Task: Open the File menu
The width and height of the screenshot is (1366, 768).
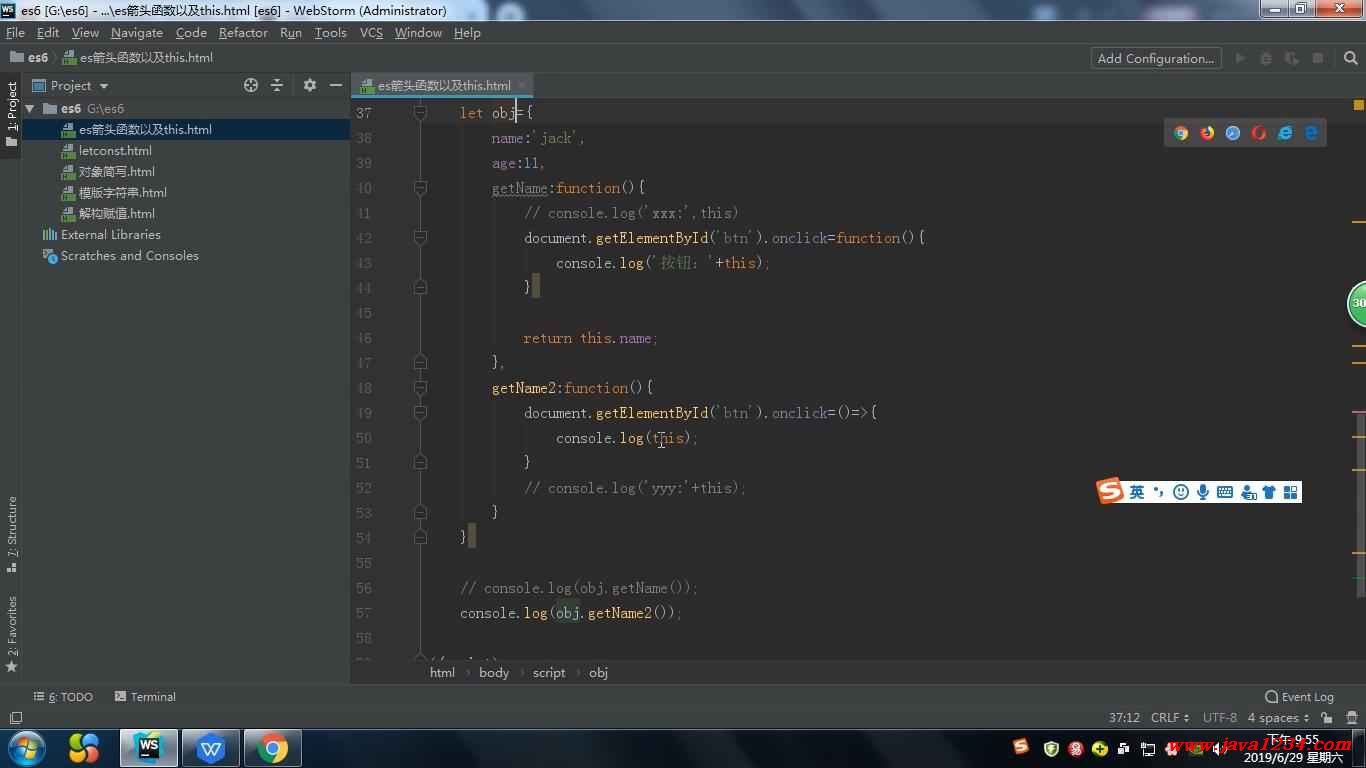Action: click(x=15, y=32)
